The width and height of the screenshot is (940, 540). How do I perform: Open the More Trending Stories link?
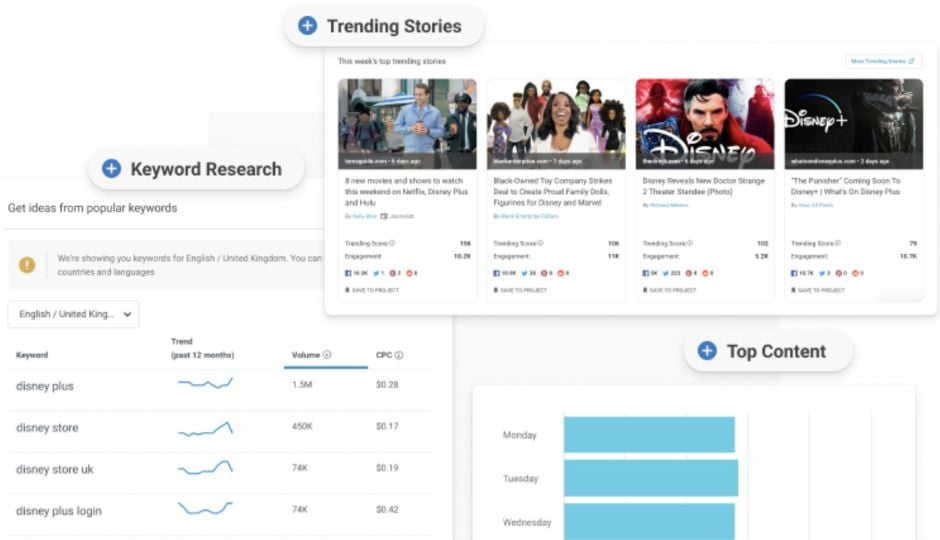click(884, 61)
